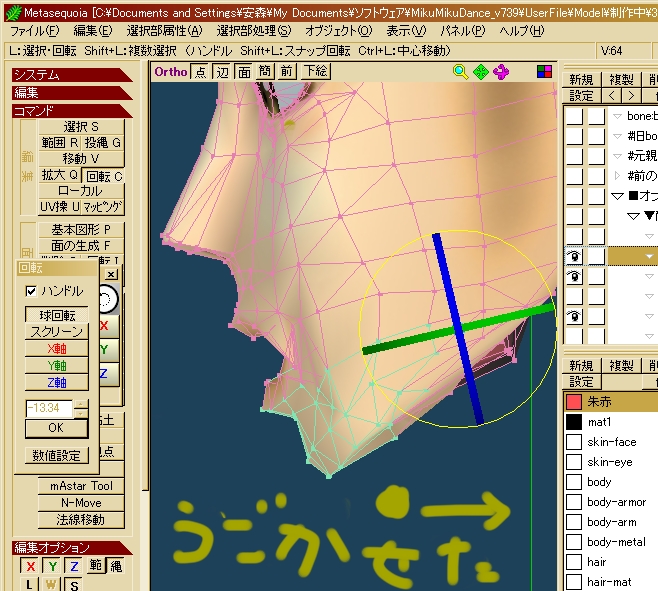The height and width of the screenshot is (591, 658).
Task: Toggle the 前 front-only display button
Action: click(287, 71)
